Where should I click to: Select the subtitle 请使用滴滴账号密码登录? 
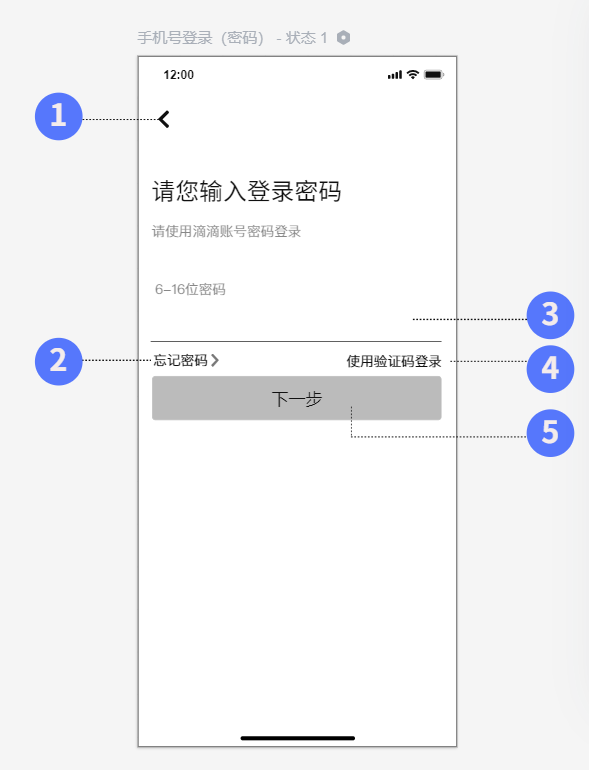(x=226, y=231)
